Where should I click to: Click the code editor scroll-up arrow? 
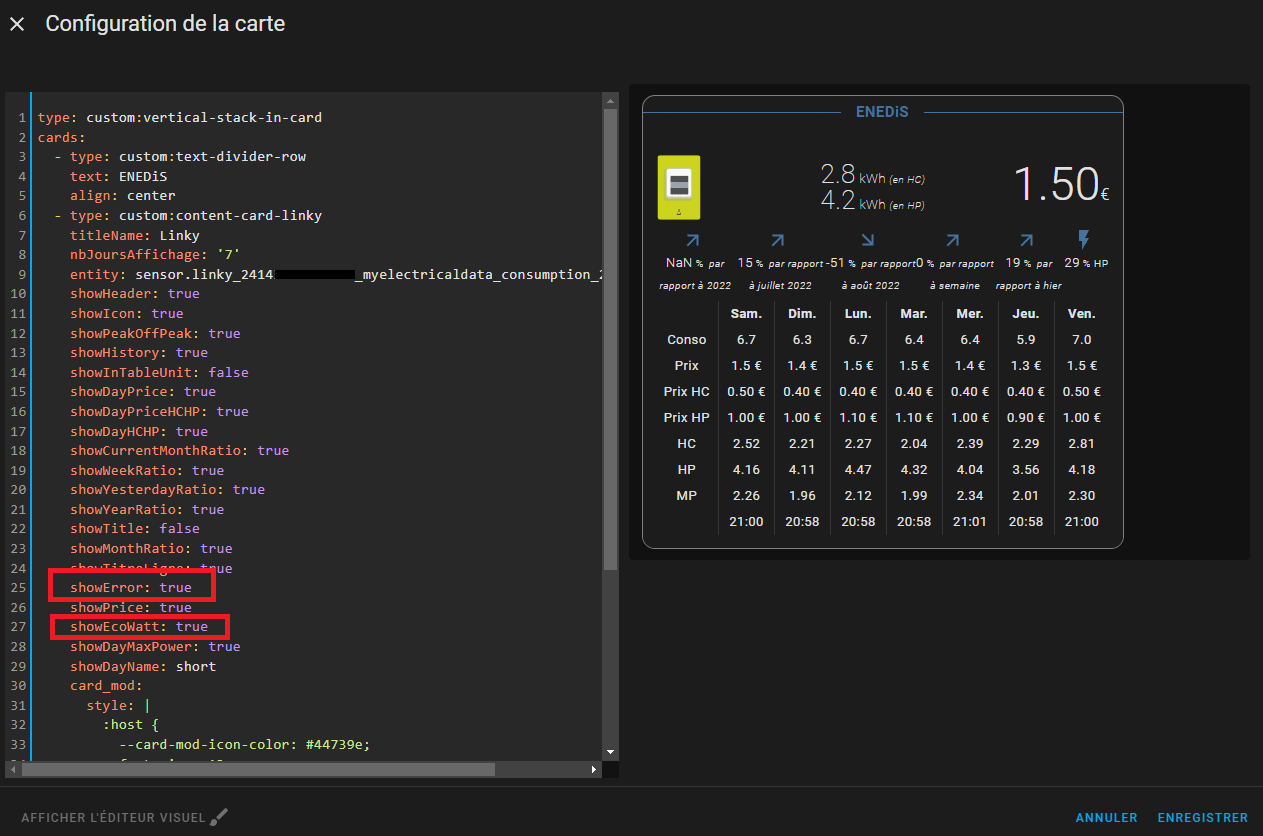click(610, 100)
